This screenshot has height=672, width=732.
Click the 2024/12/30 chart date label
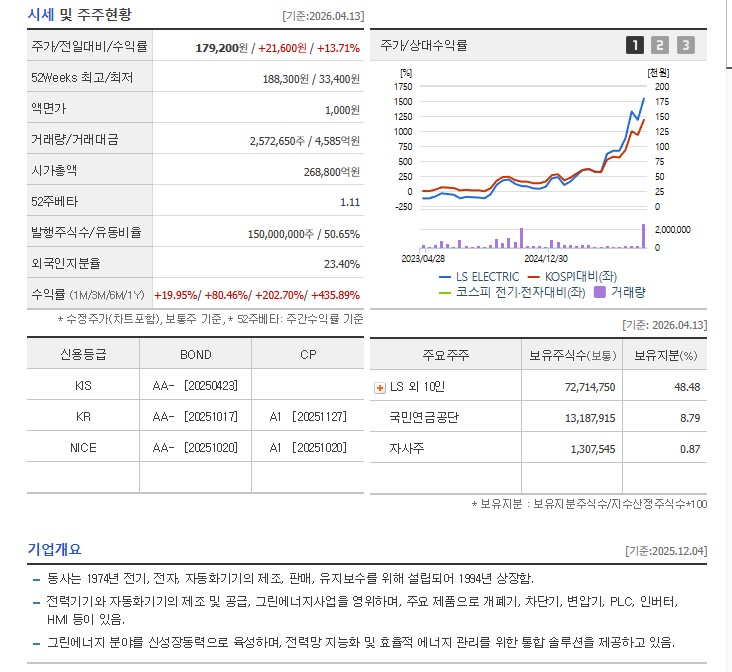(546, 258)
